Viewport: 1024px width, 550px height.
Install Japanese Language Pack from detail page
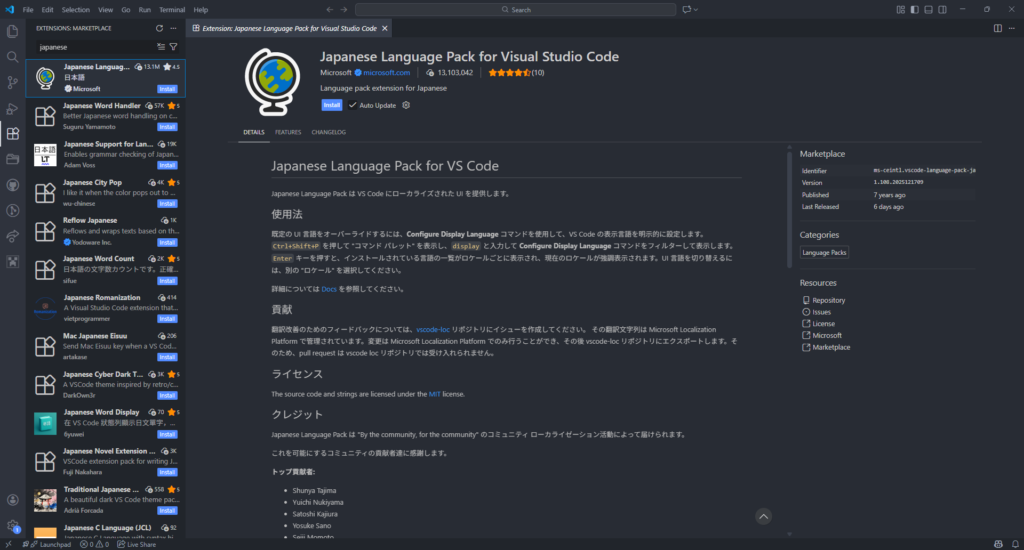(331, 105)
